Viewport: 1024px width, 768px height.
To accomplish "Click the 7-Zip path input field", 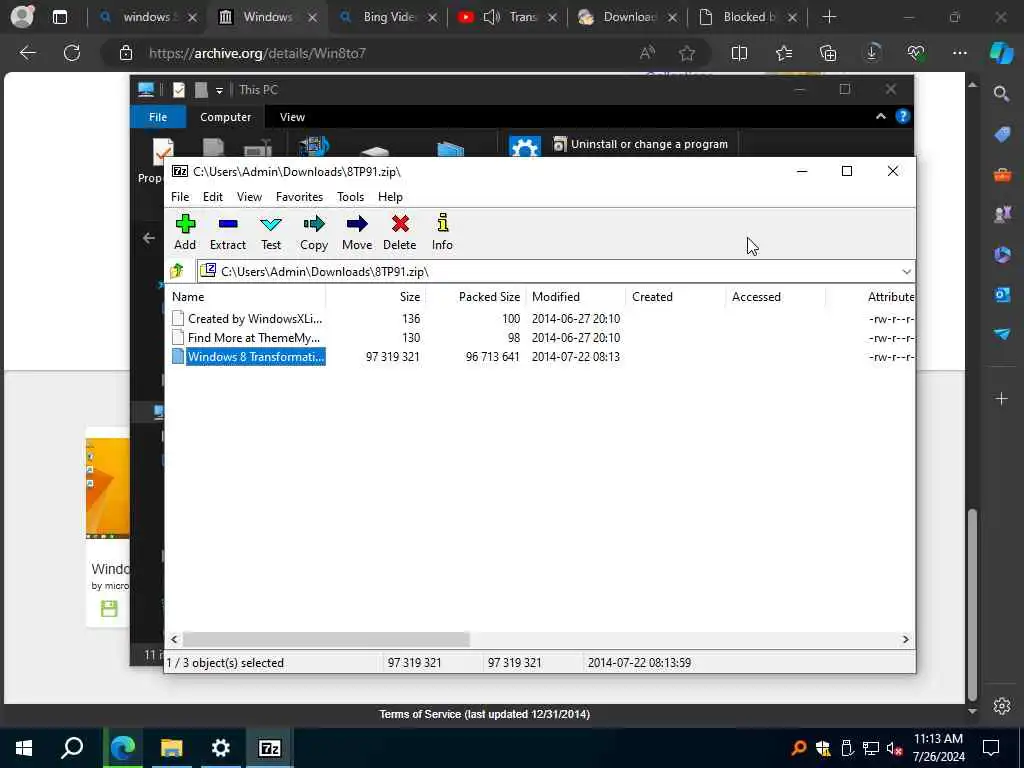I will (549, 272).
